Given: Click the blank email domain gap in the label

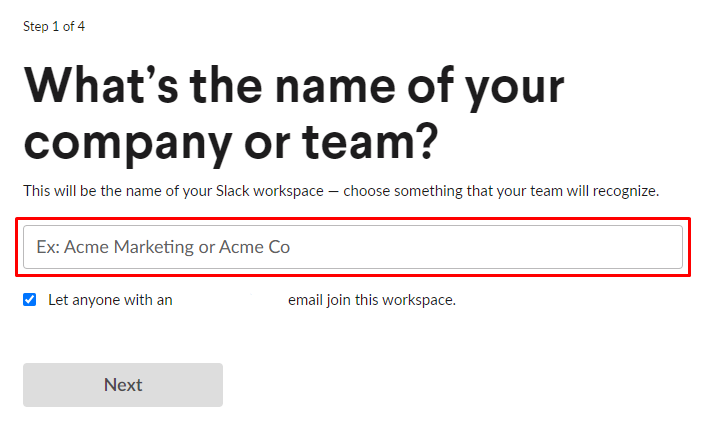Looking at the screenshot, I should (x=230, y=299).
